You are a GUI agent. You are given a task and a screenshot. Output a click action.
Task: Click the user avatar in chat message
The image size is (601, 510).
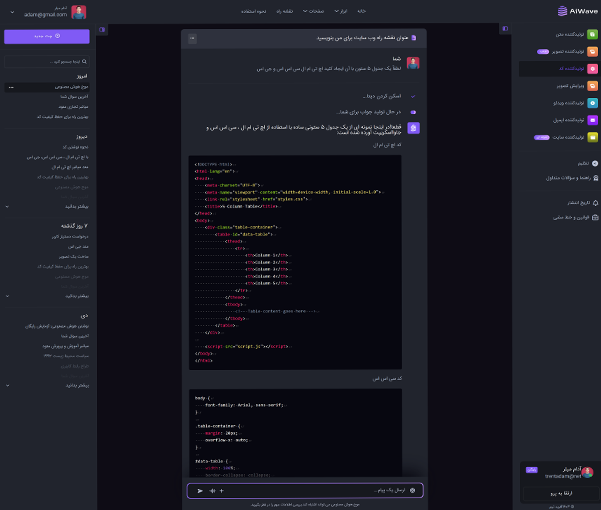[413, 63]
